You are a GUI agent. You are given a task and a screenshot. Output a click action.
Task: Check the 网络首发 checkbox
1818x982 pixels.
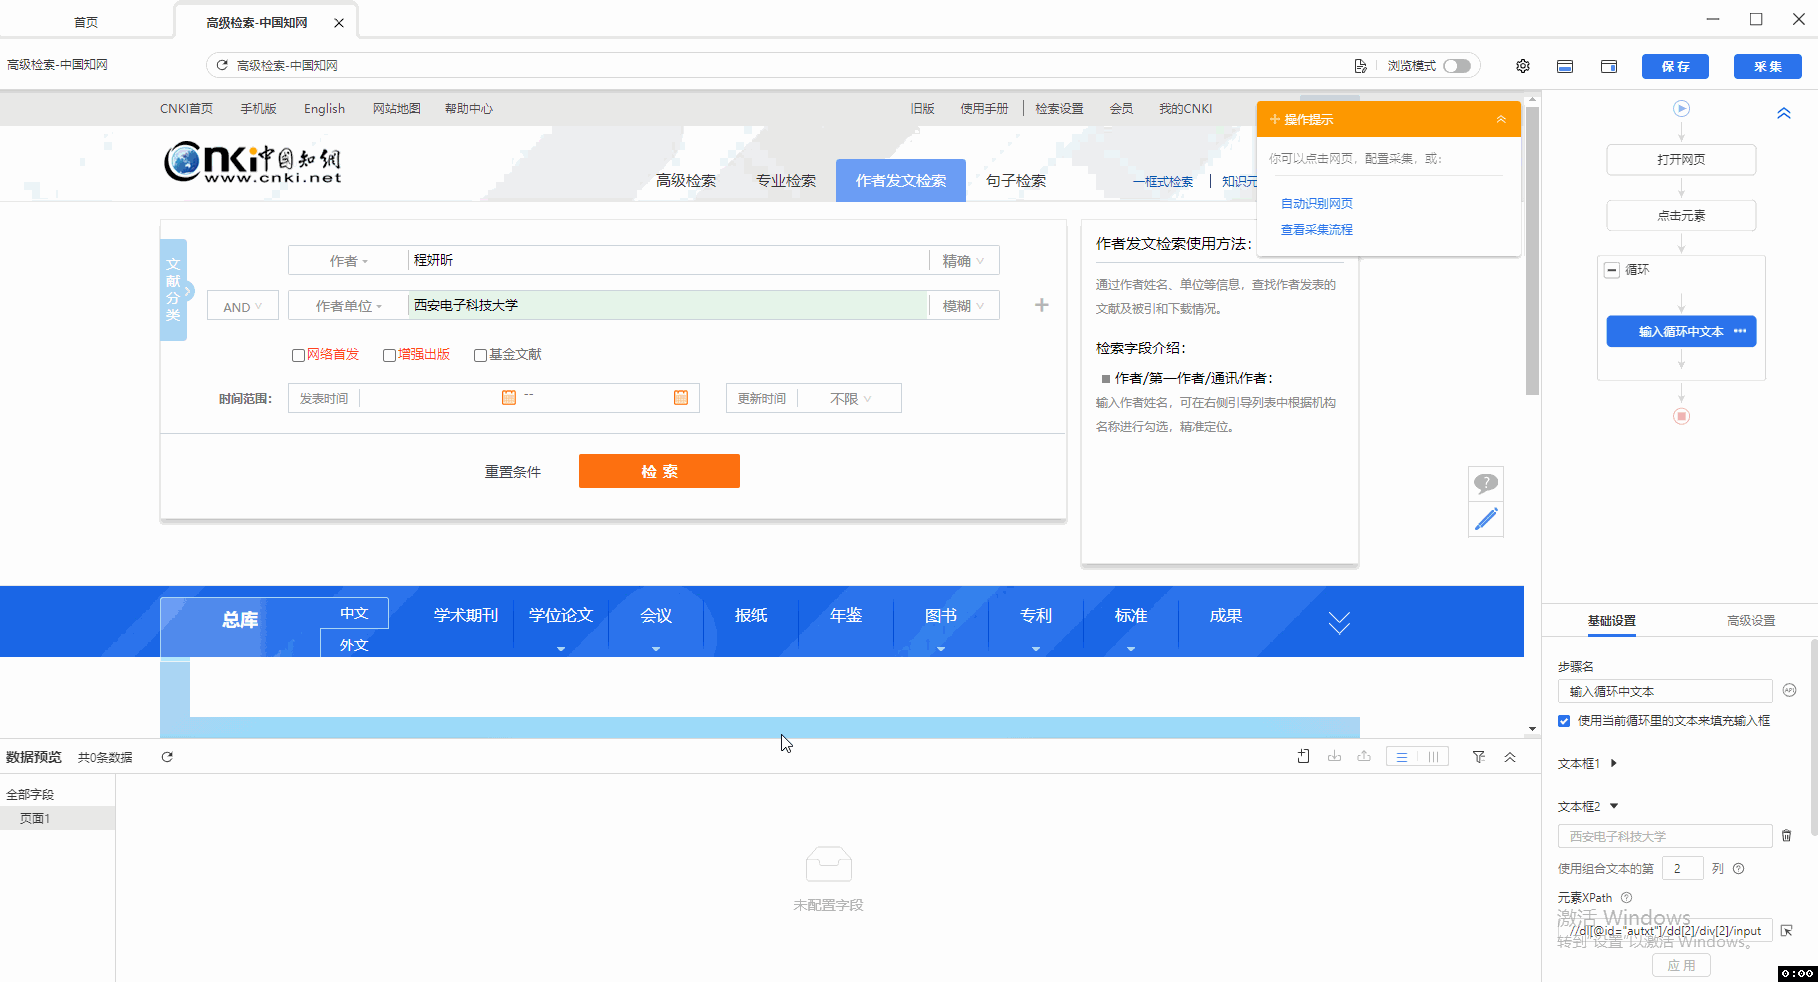(x=298, y=355)
